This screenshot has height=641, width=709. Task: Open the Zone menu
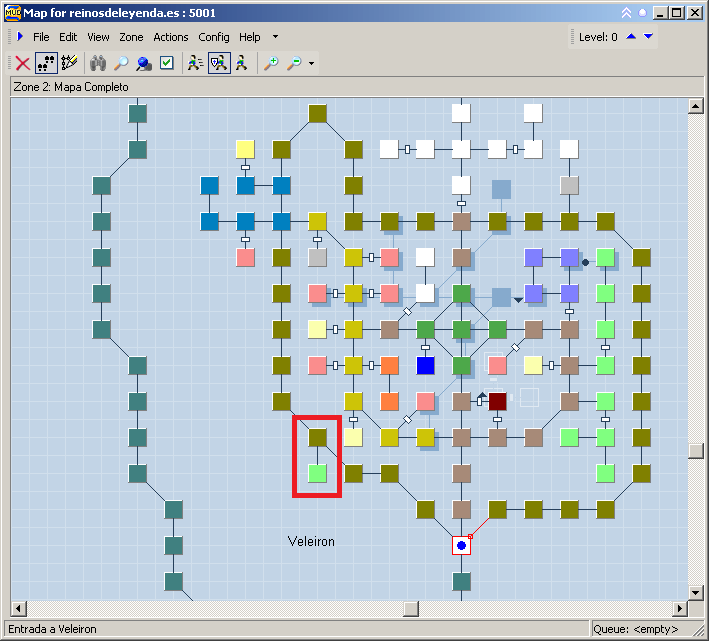tap(131, 37)
